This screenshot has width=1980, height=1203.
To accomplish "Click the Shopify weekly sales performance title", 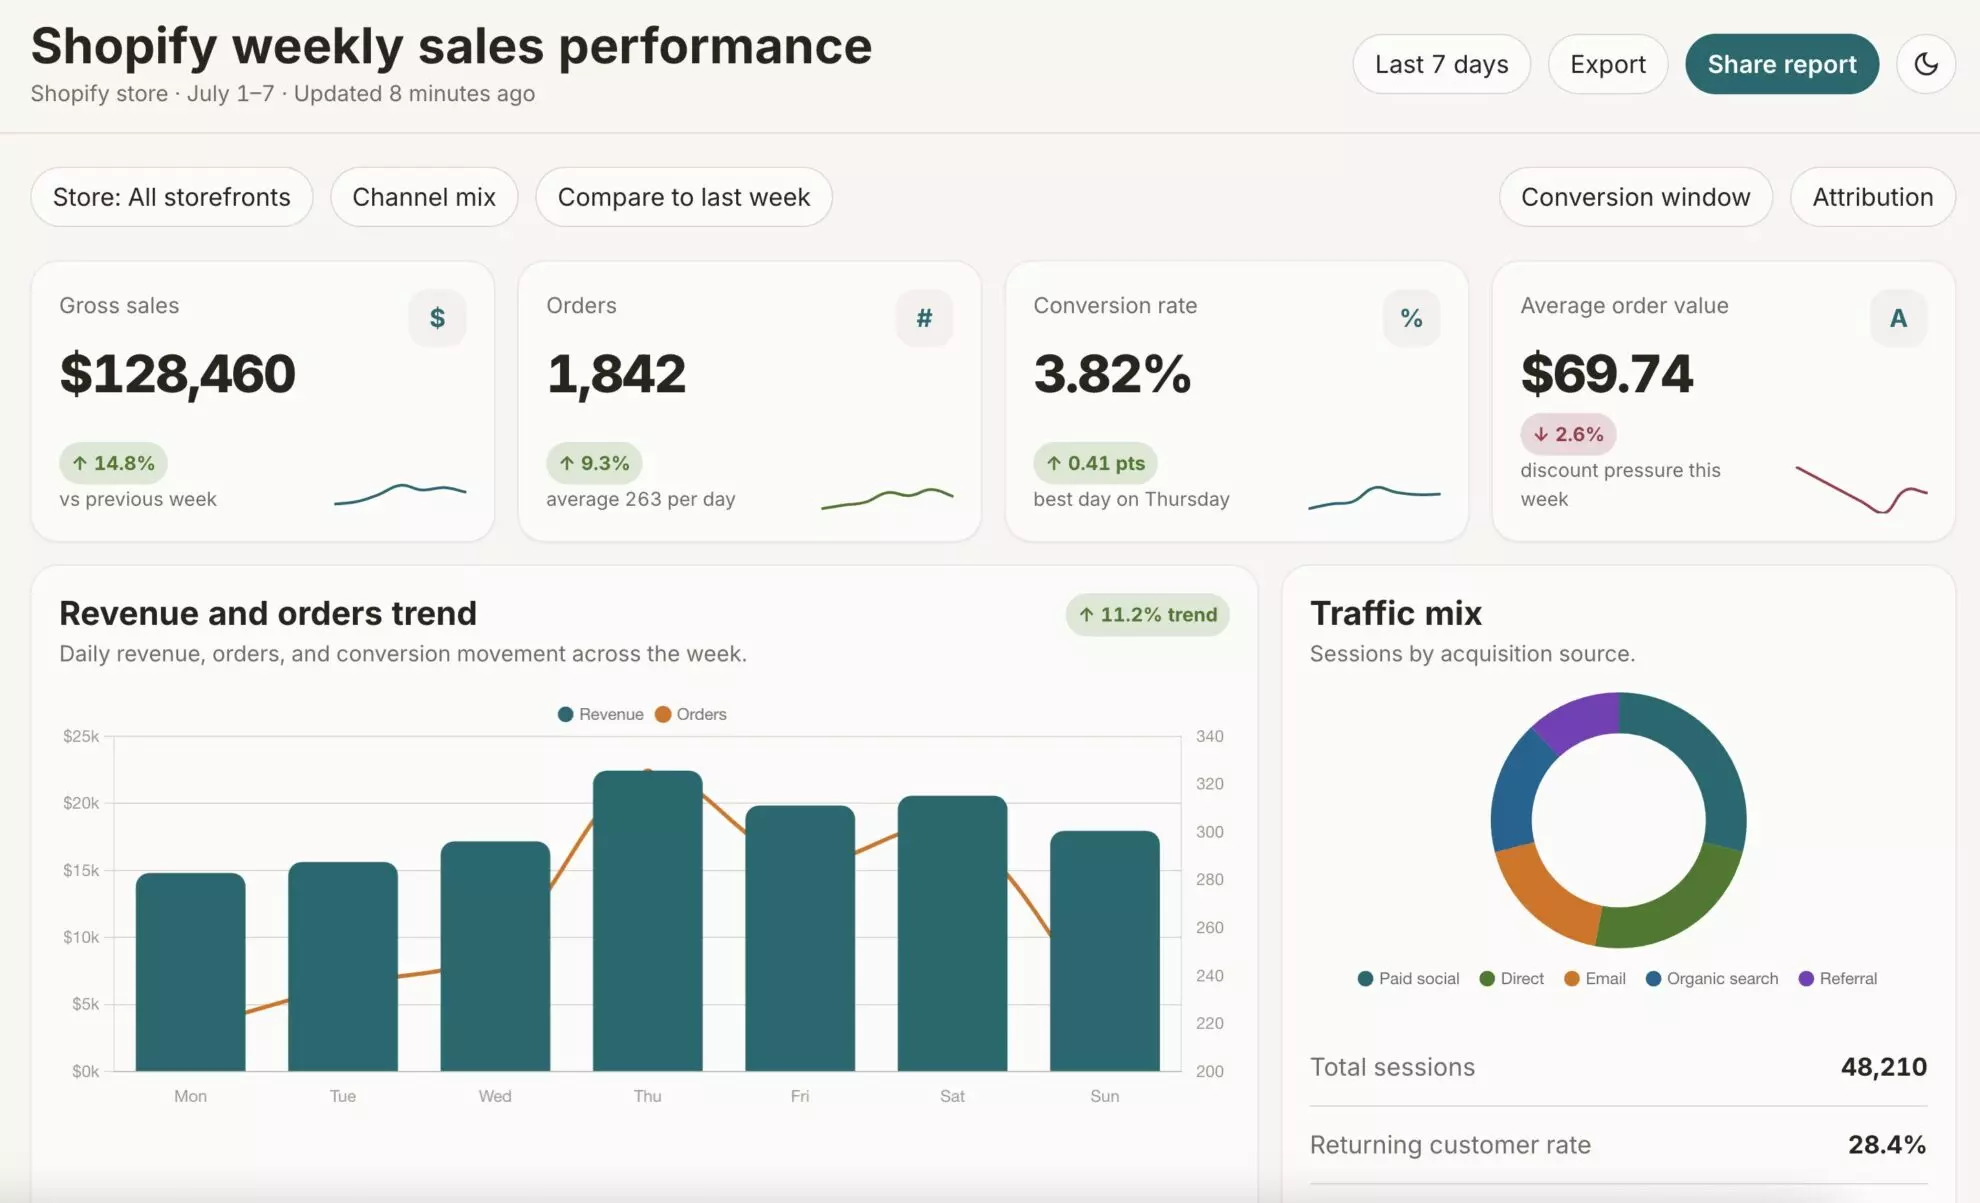I will coord(451,46).
